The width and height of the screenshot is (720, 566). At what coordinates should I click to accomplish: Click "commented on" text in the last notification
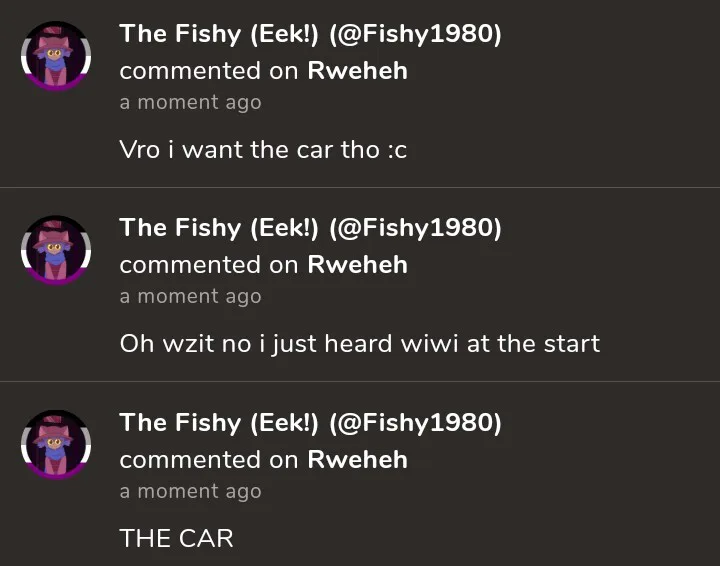209,460
